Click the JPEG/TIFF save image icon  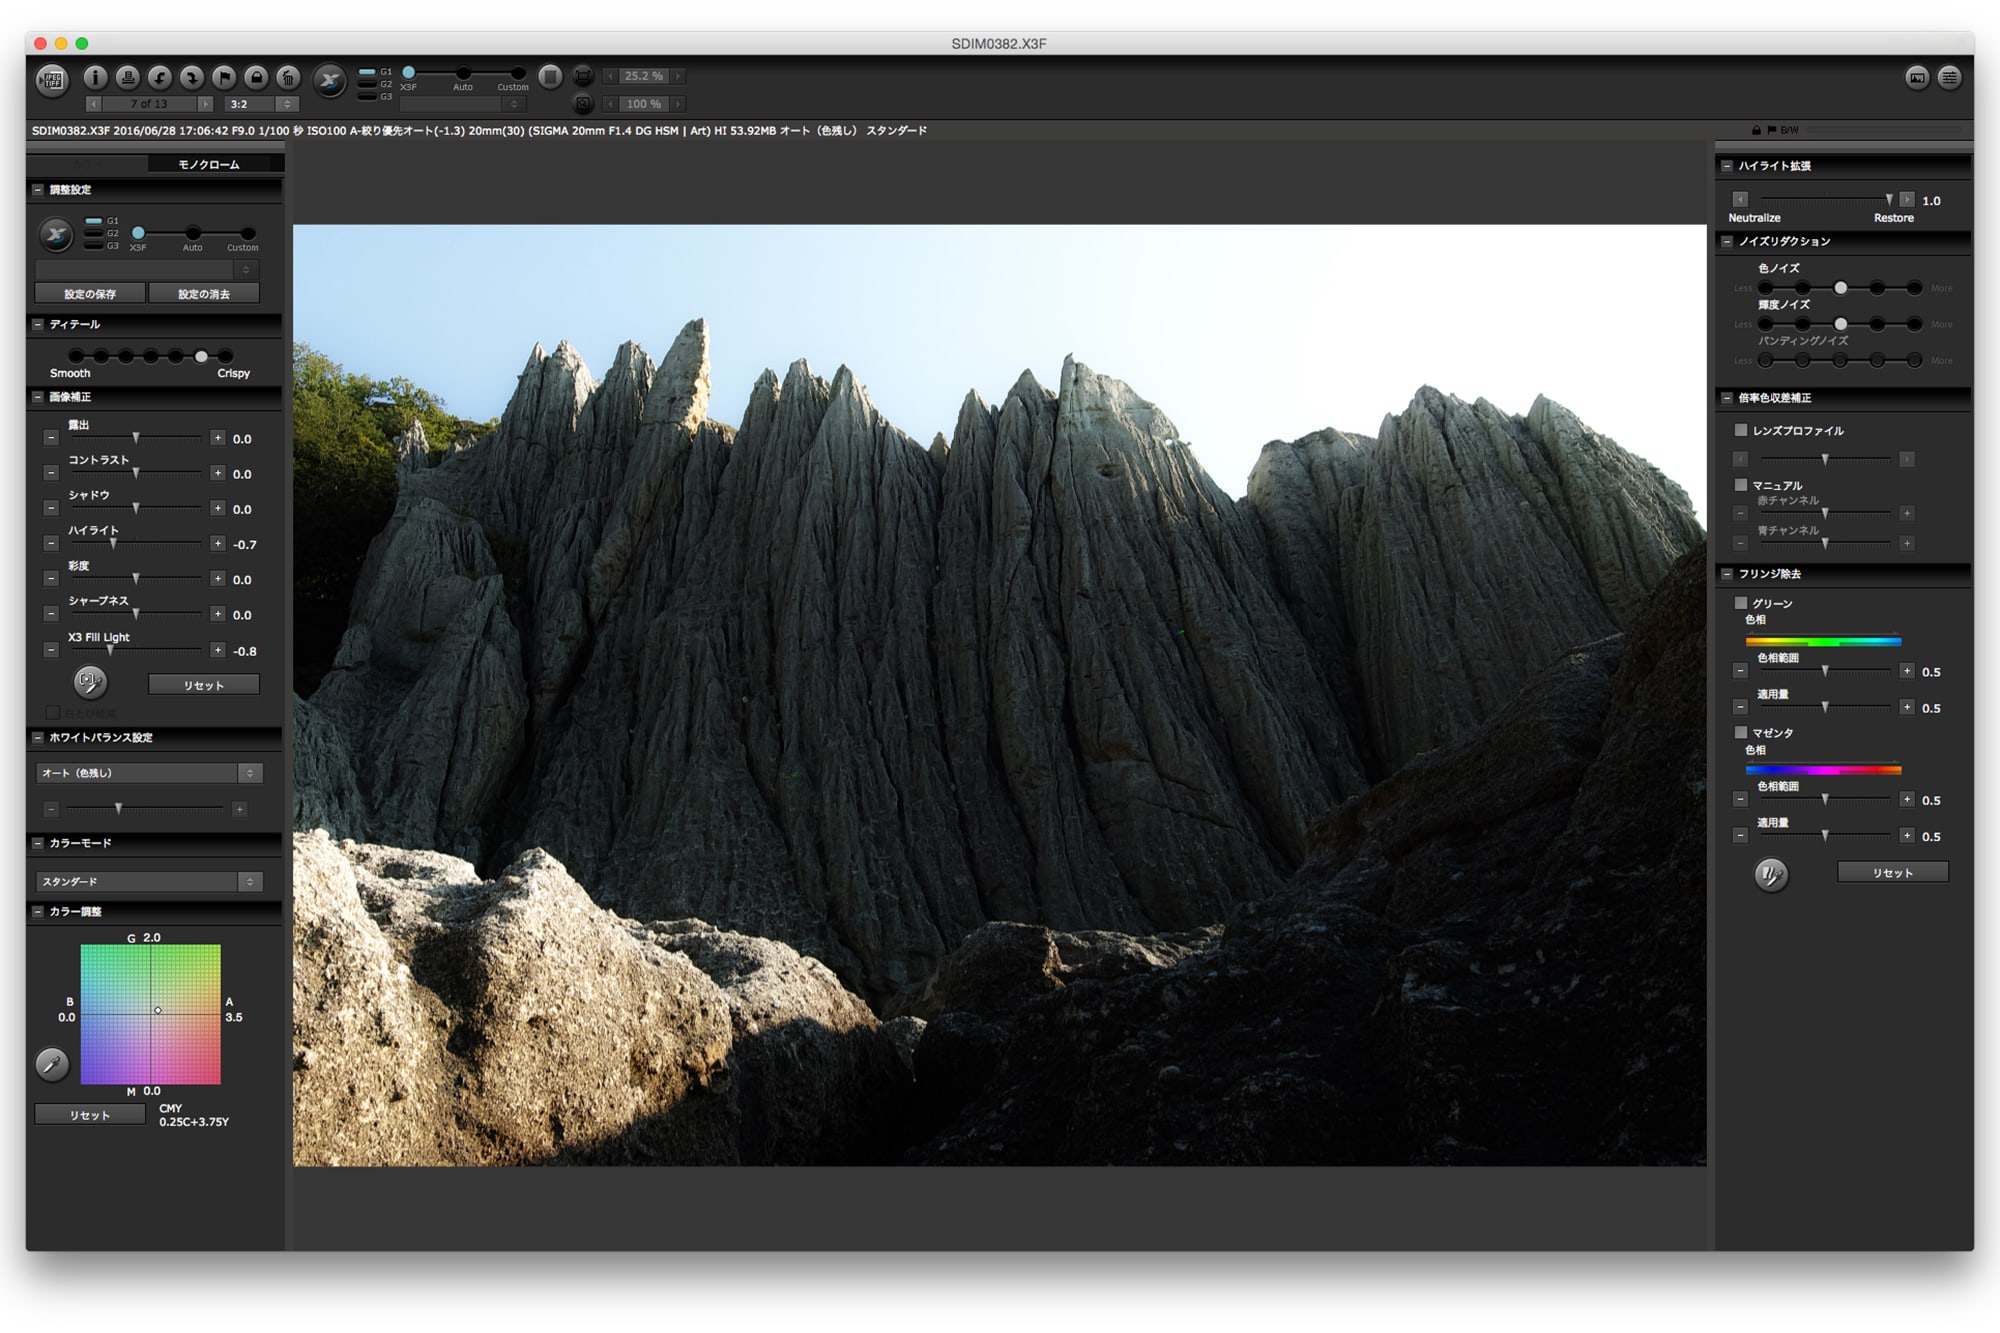click(x=53, y=79)
